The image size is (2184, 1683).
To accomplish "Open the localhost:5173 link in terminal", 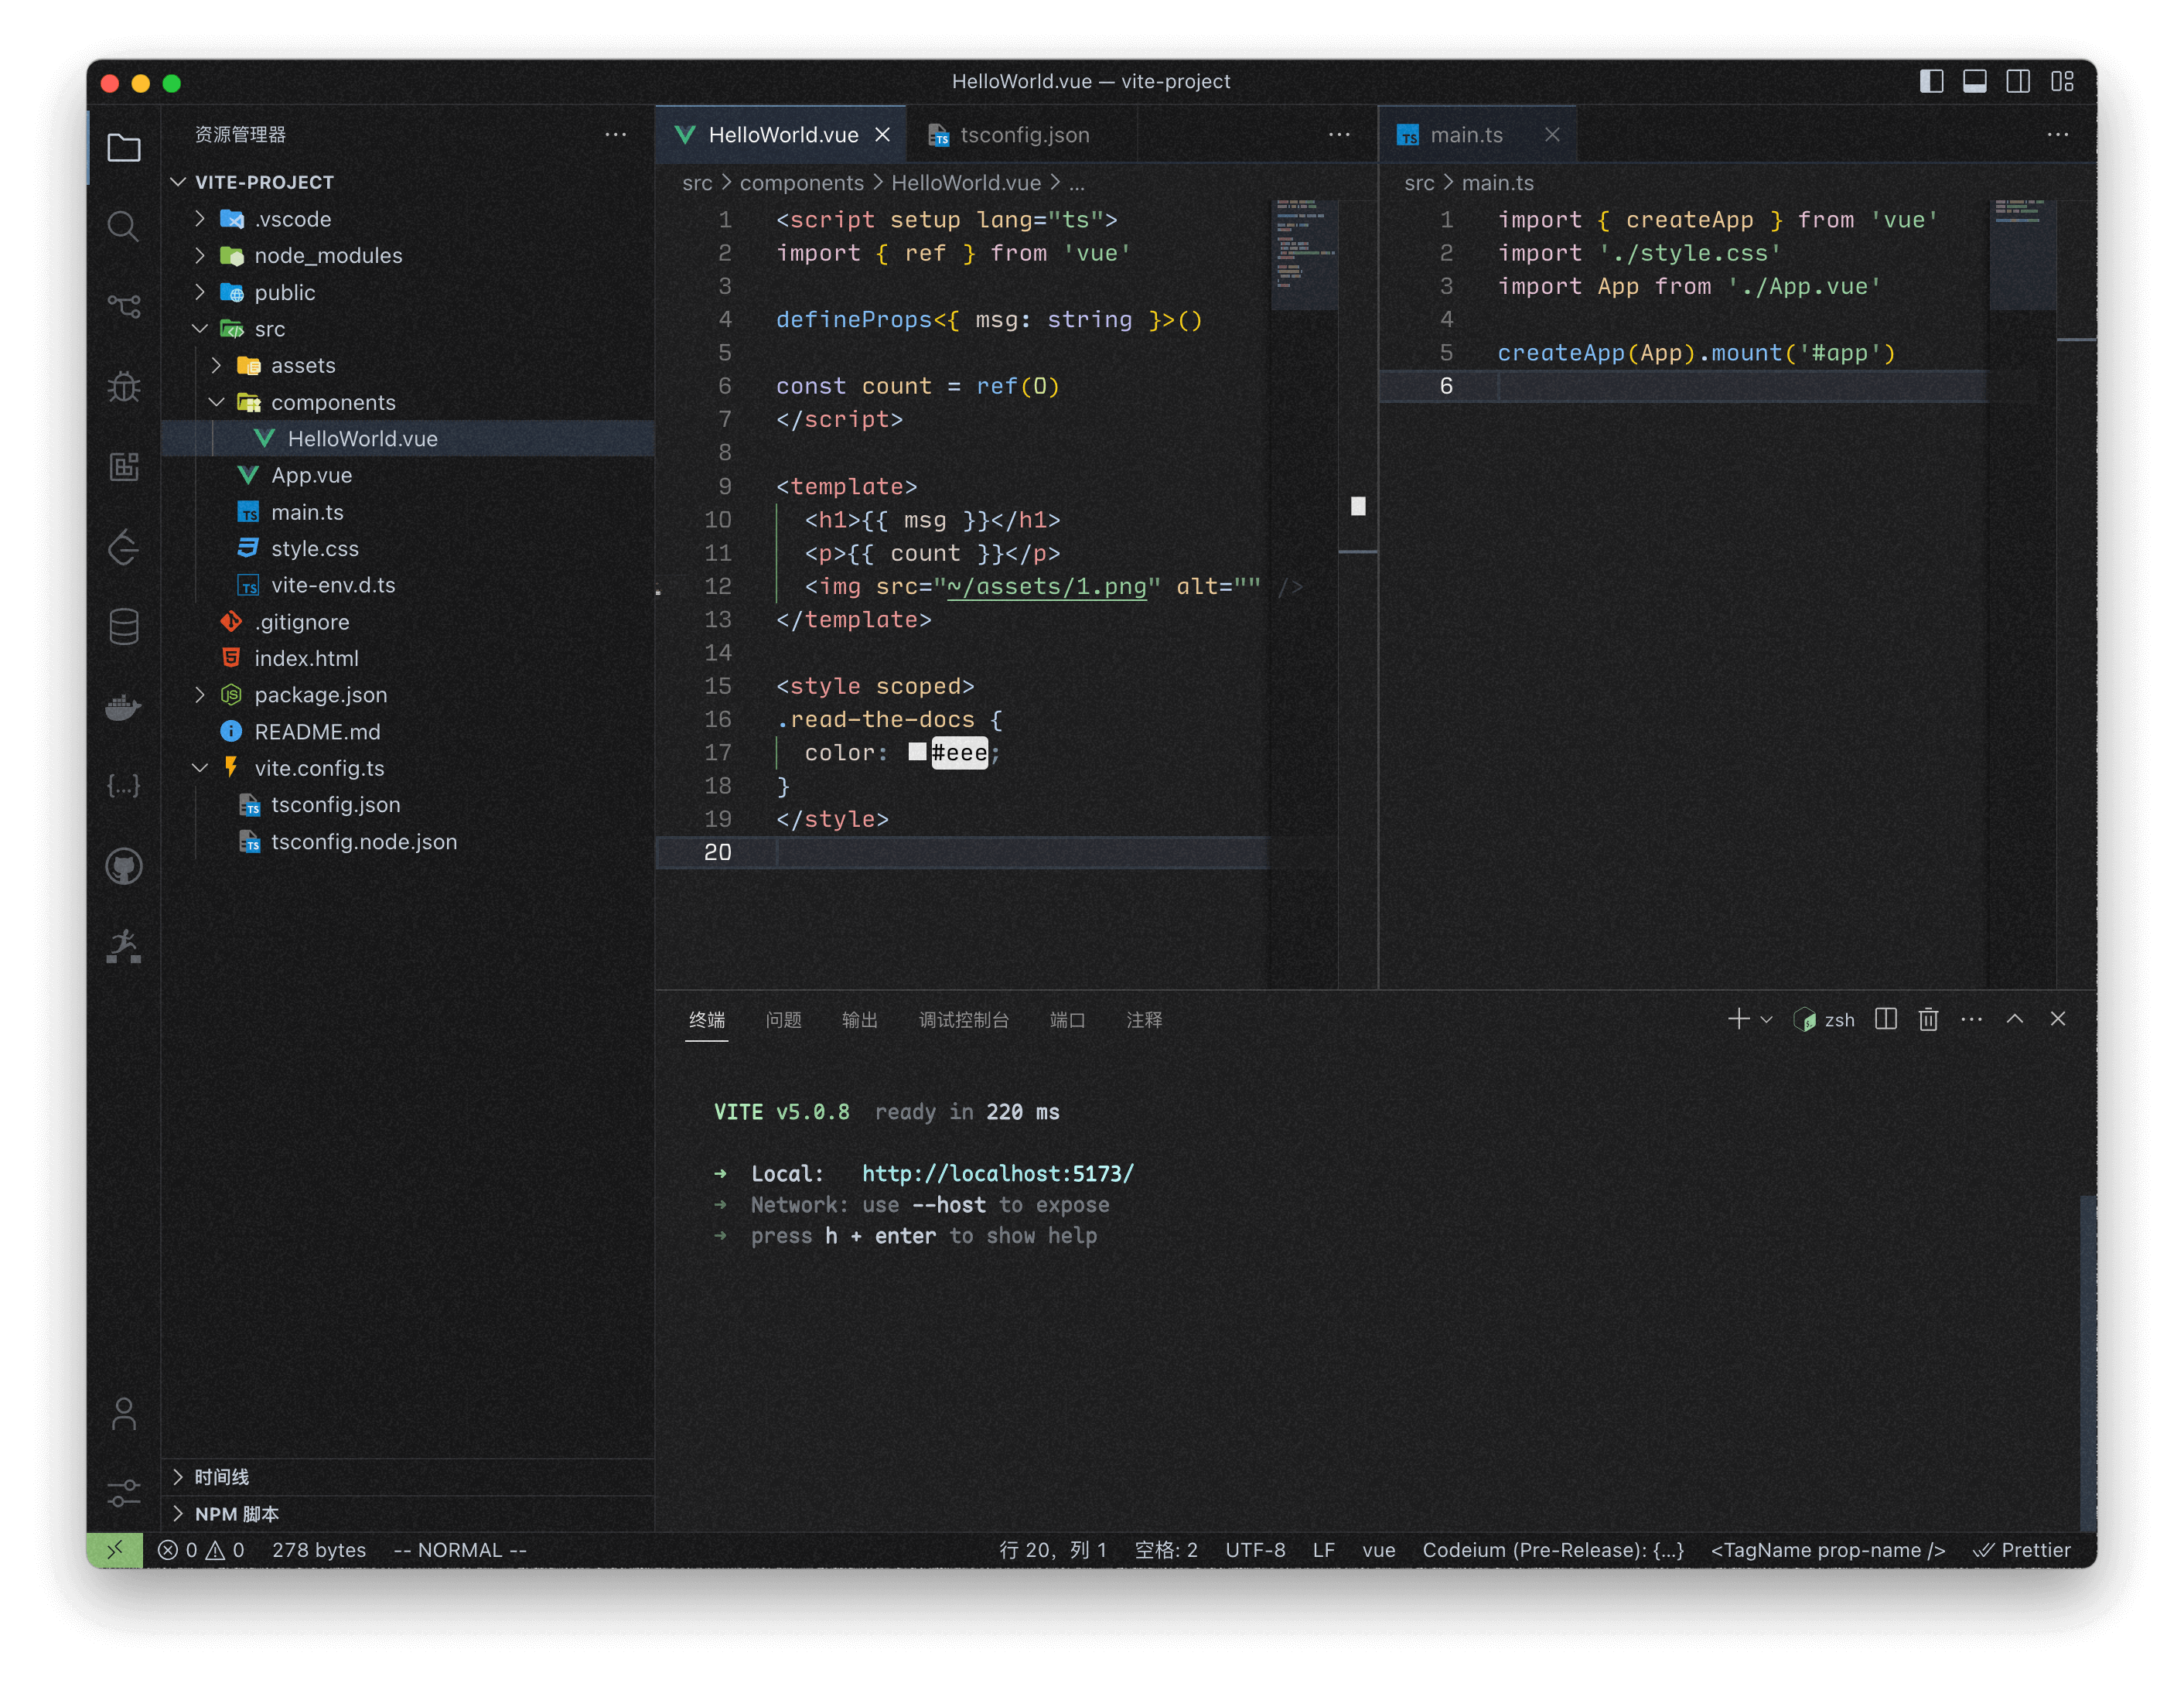I will 997,1173.
